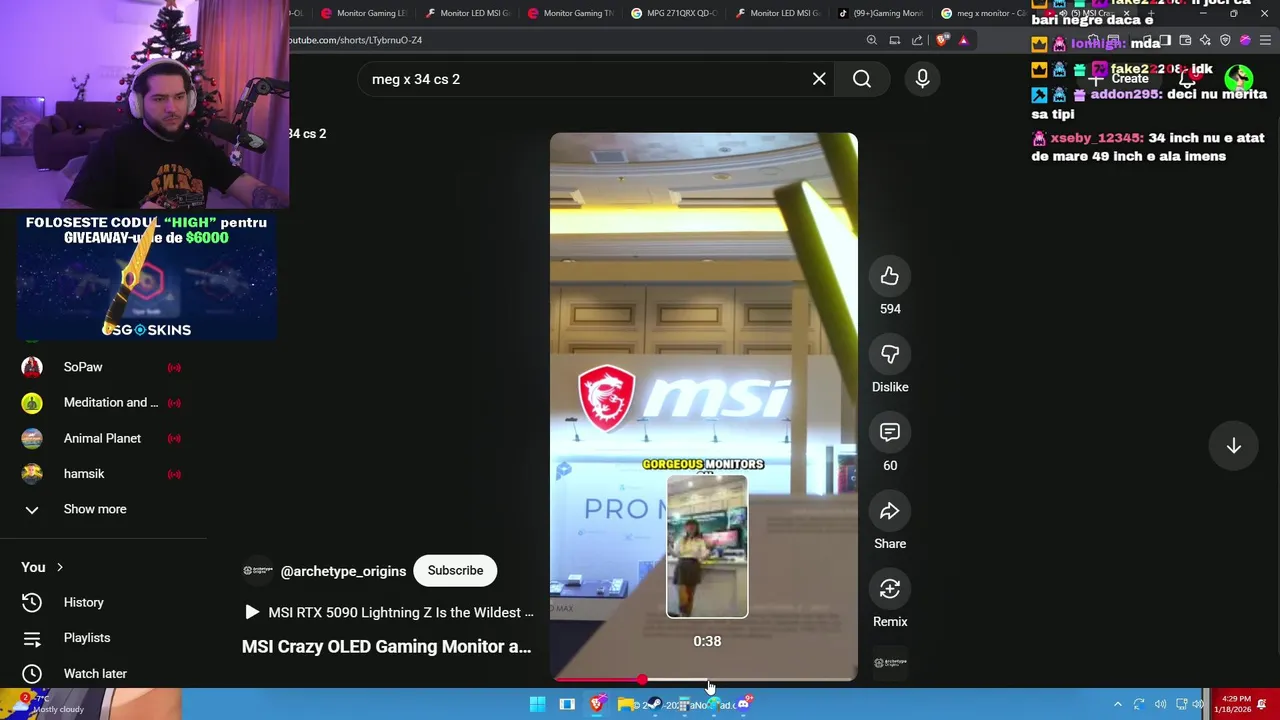Seek along the short's red progress bar

704,680
